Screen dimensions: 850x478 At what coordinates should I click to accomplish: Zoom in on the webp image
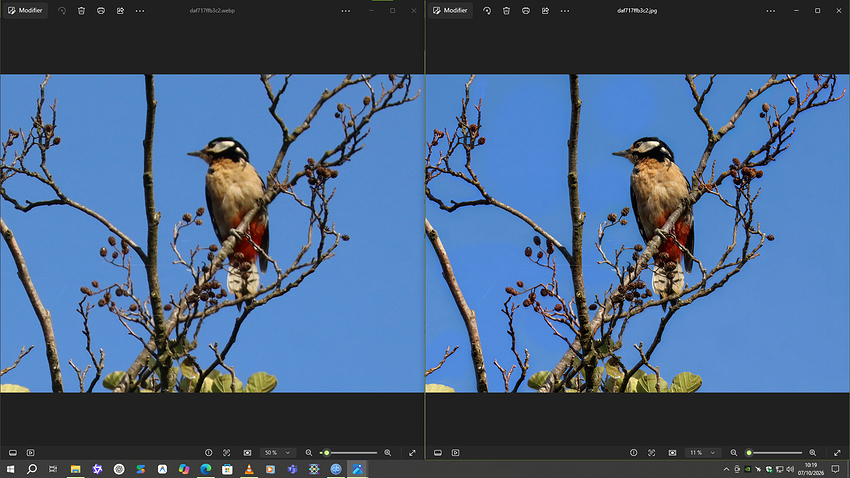click(388, 453)
